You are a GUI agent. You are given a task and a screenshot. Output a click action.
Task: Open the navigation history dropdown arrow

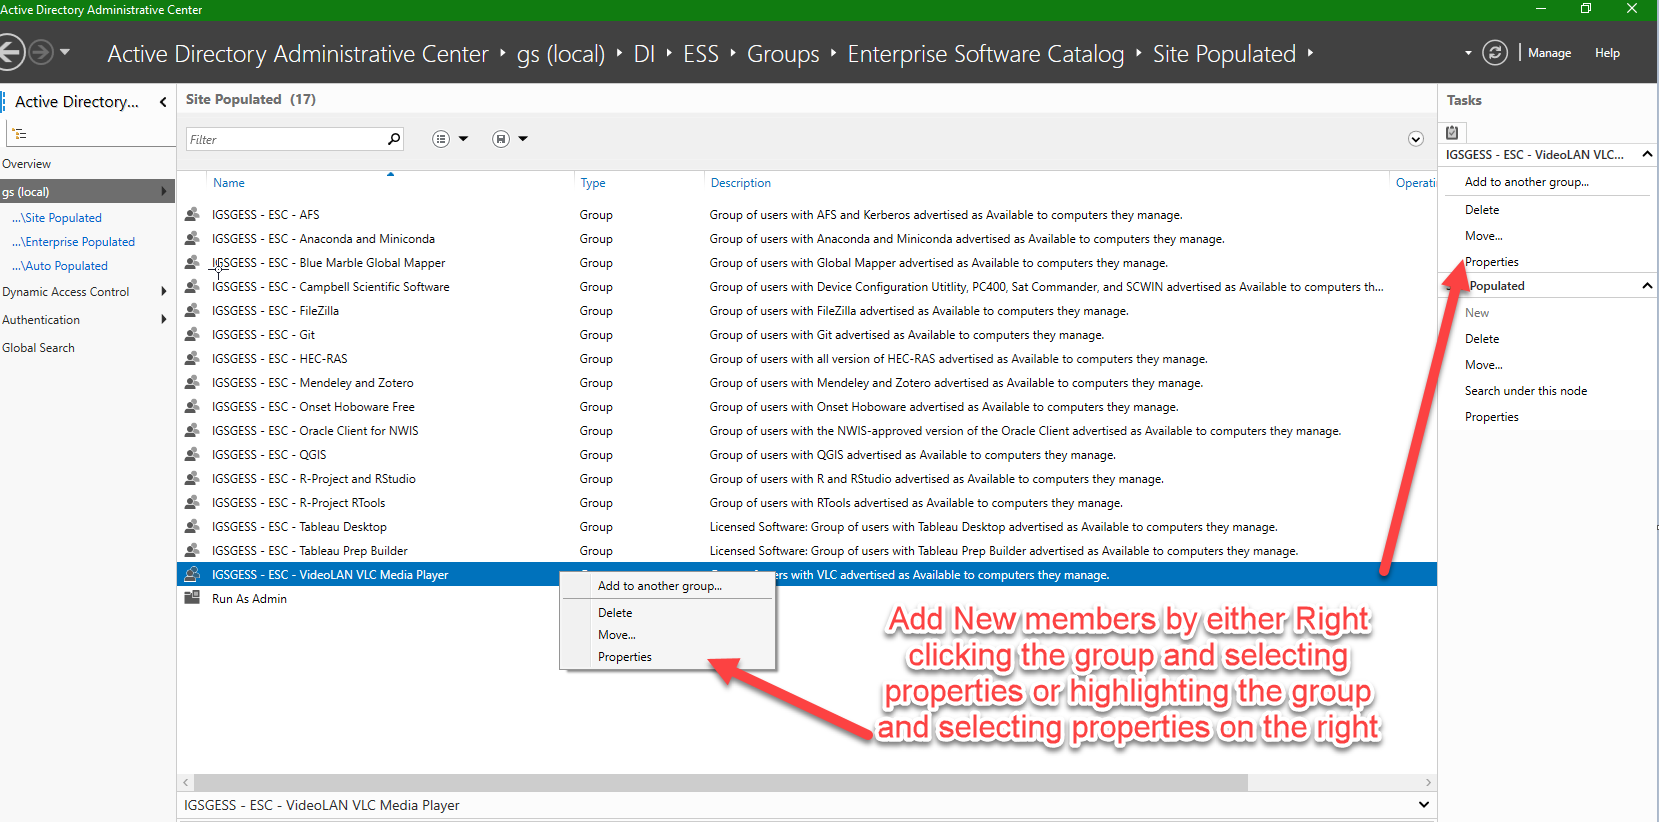(x=65, y=52)
